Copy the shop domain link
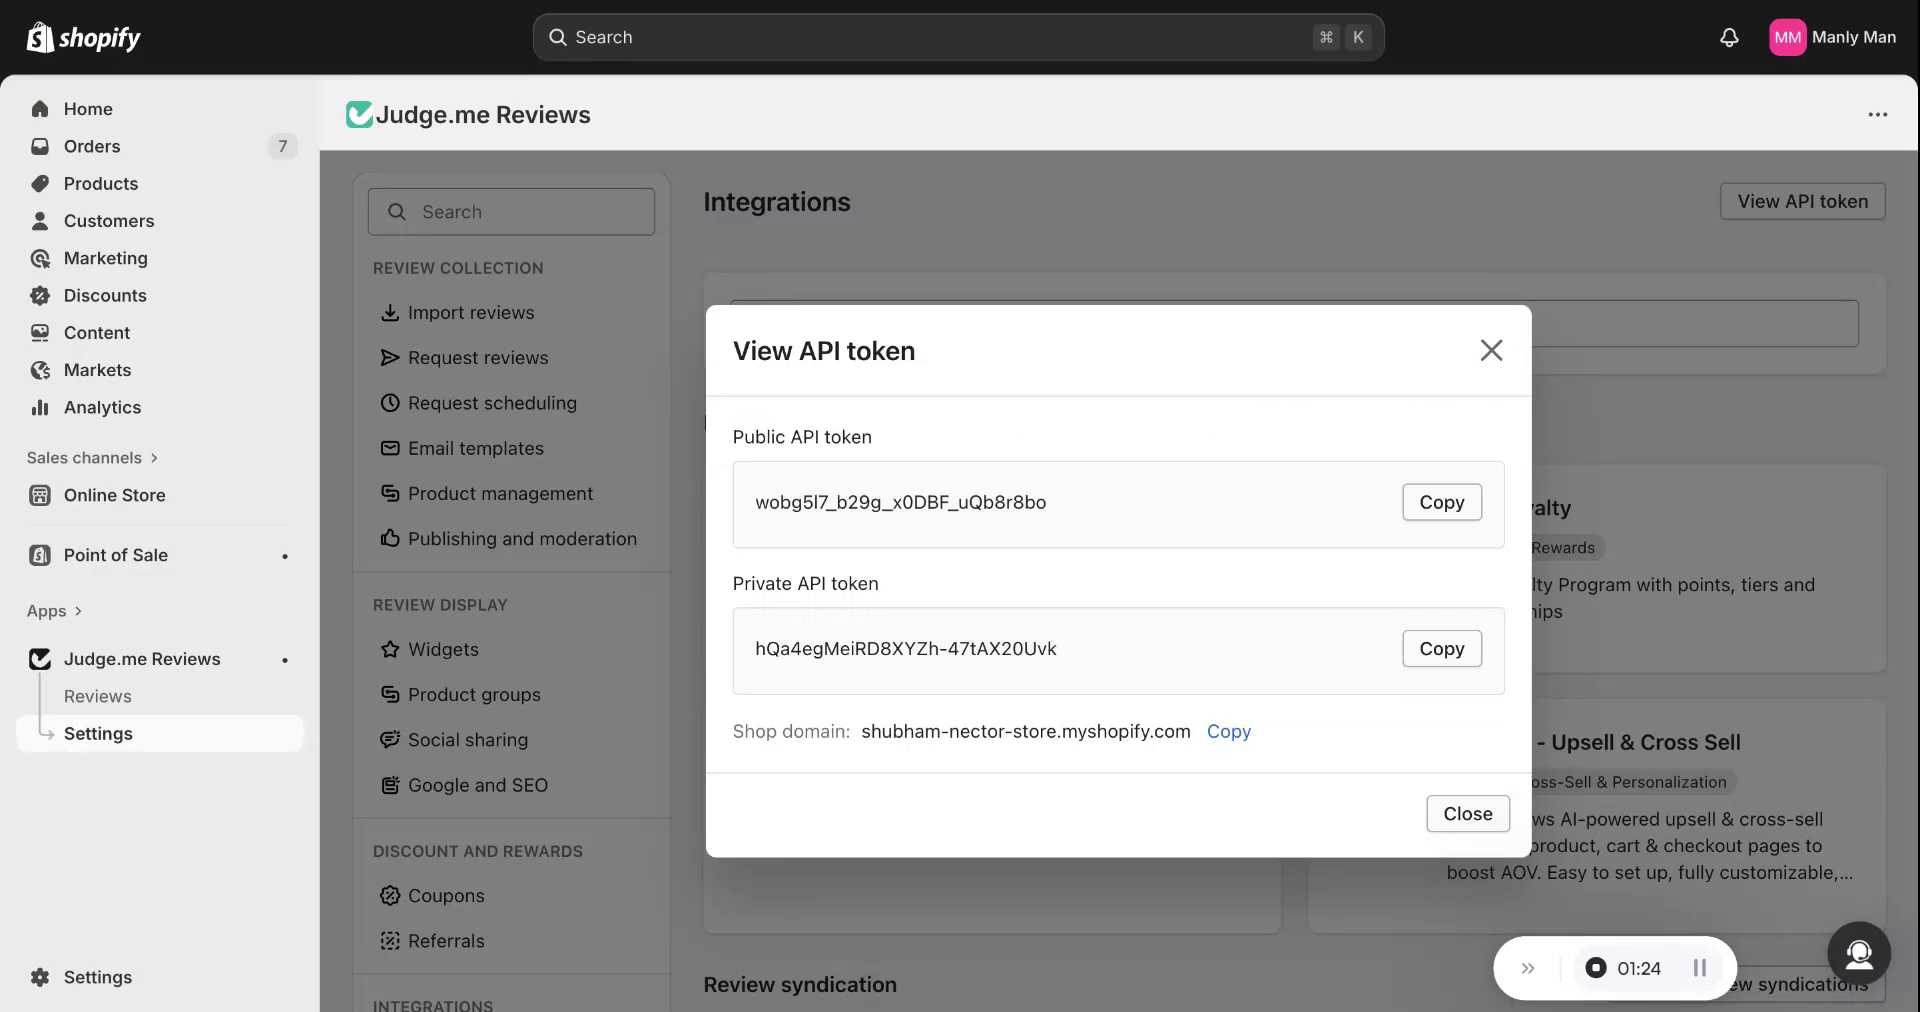The image size is (1920, 1012). click(1228, 731)
